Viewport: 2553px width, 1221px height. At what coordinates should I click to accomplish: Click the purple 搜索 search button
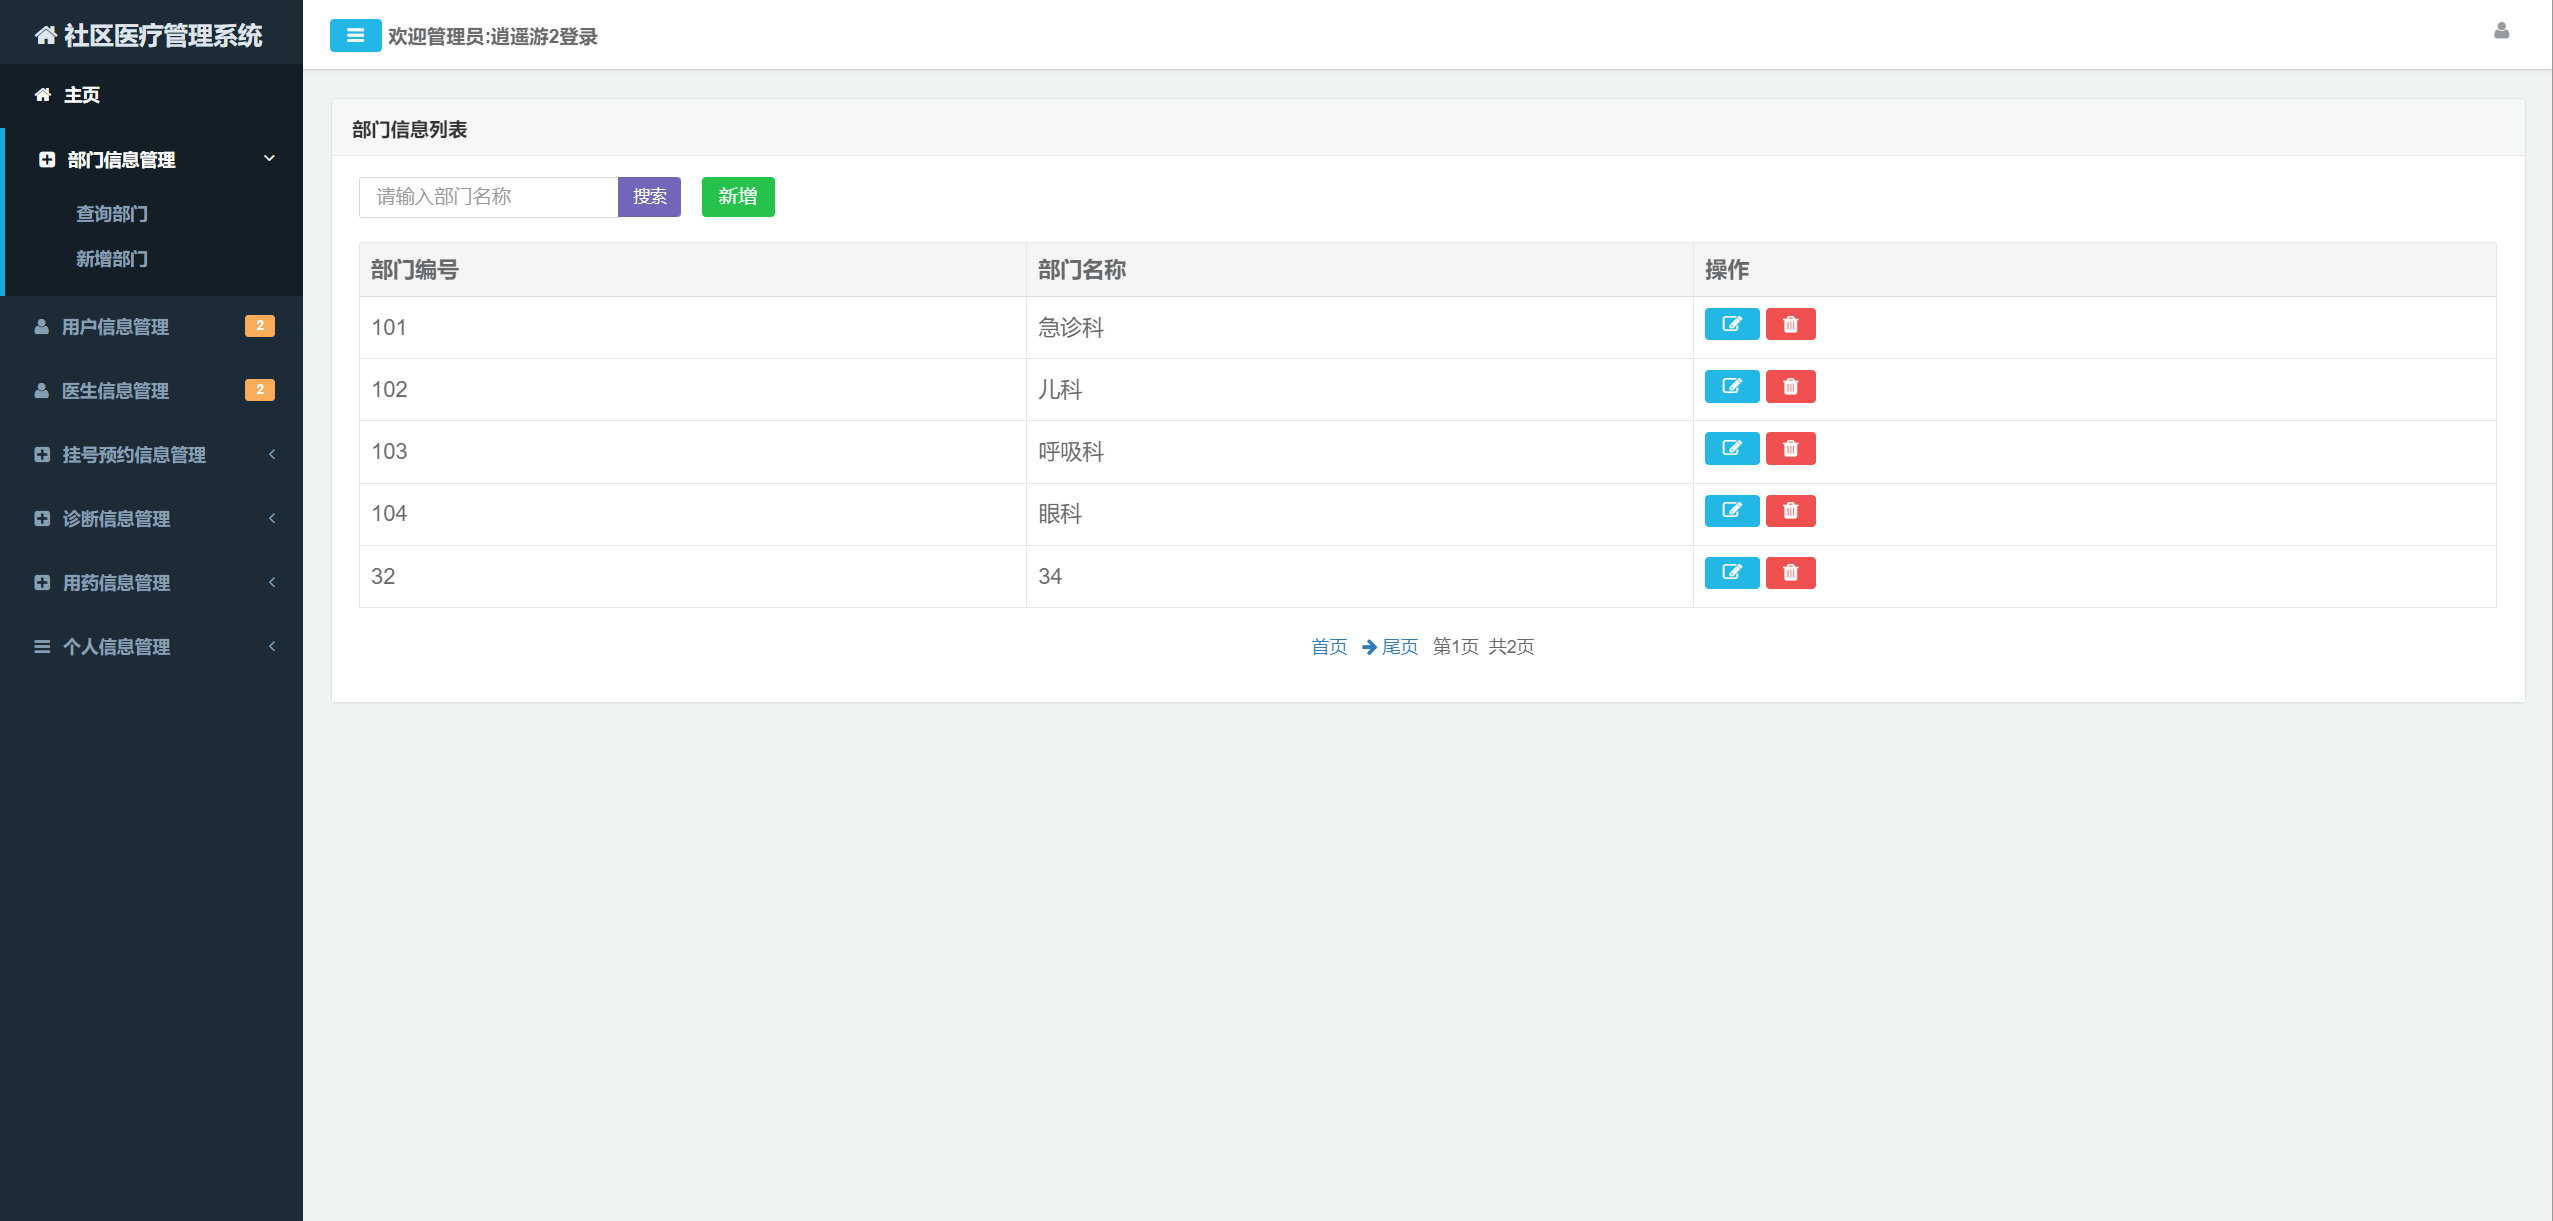[x=649, y=197]
